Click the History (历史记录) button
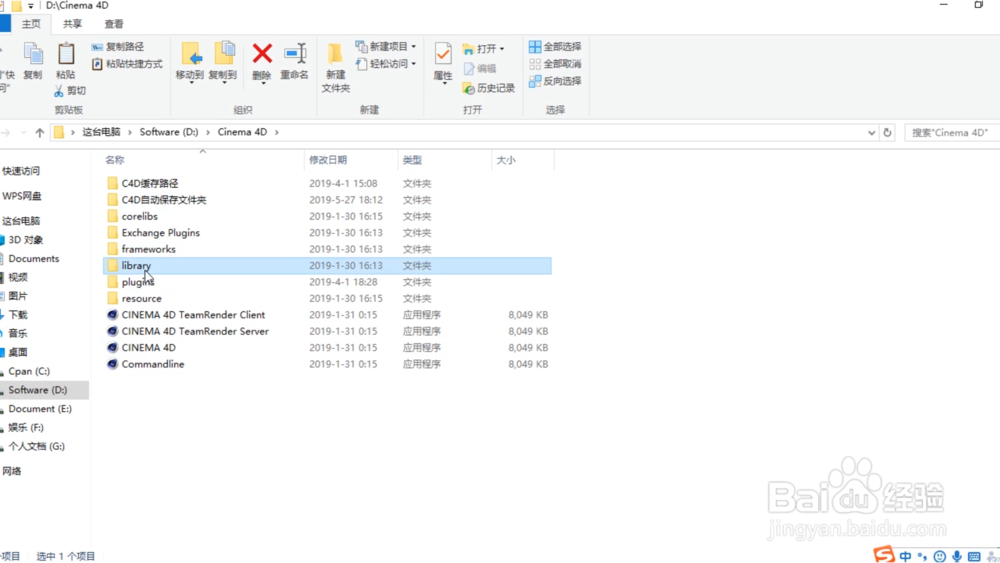The width and height of the screenshot is (1000, 563). coord(489,88)
